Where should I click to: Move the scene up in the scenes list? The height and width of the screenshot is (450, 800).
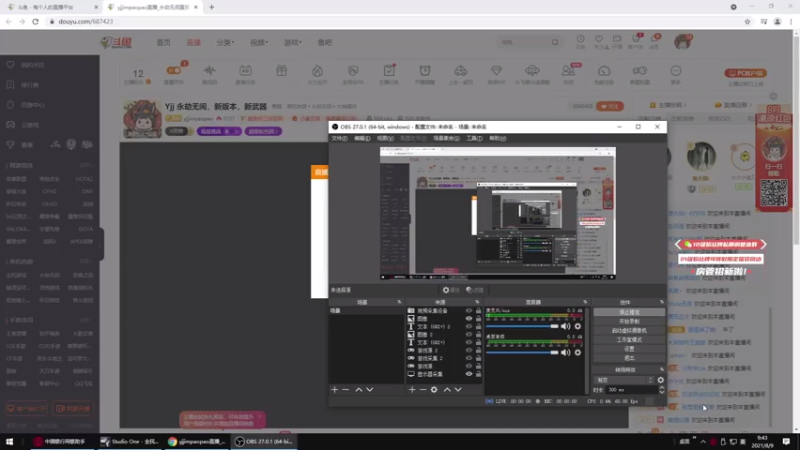pos(359,390)
